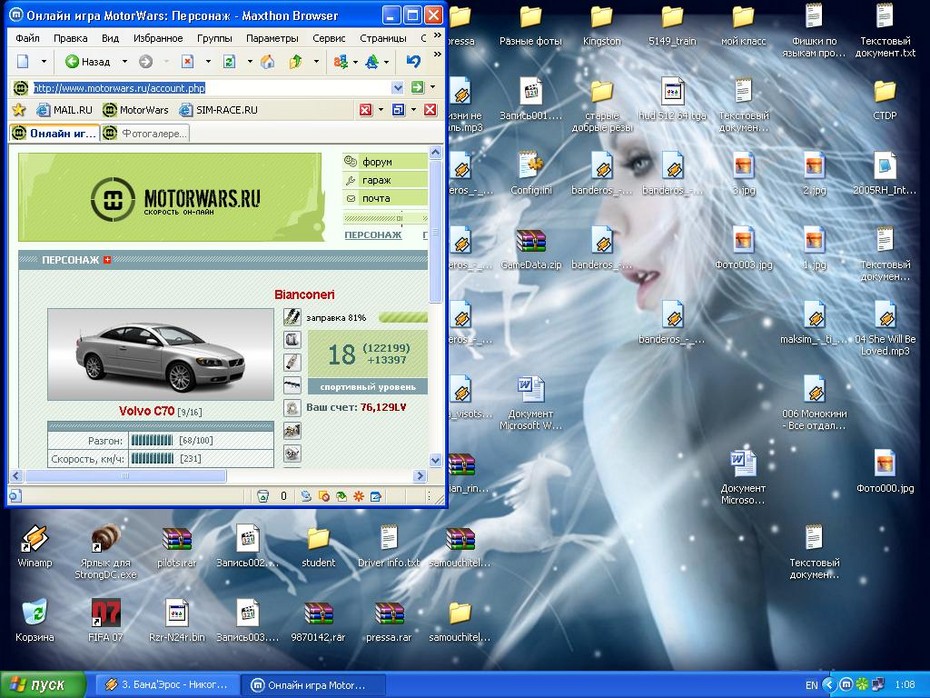Go back with the Назад button
The width and height of the screenshot is (930, 698).
[88, 61]
